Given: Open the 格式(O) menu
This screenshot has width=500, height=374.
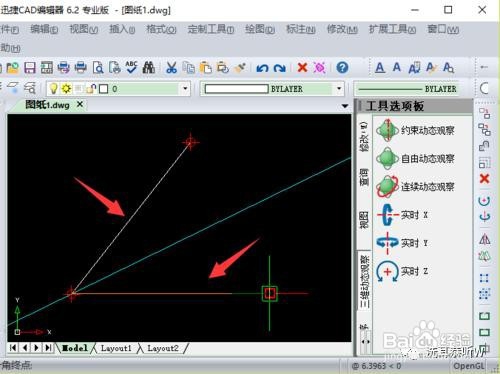Looking at the screenshot, I should point(161,30).
